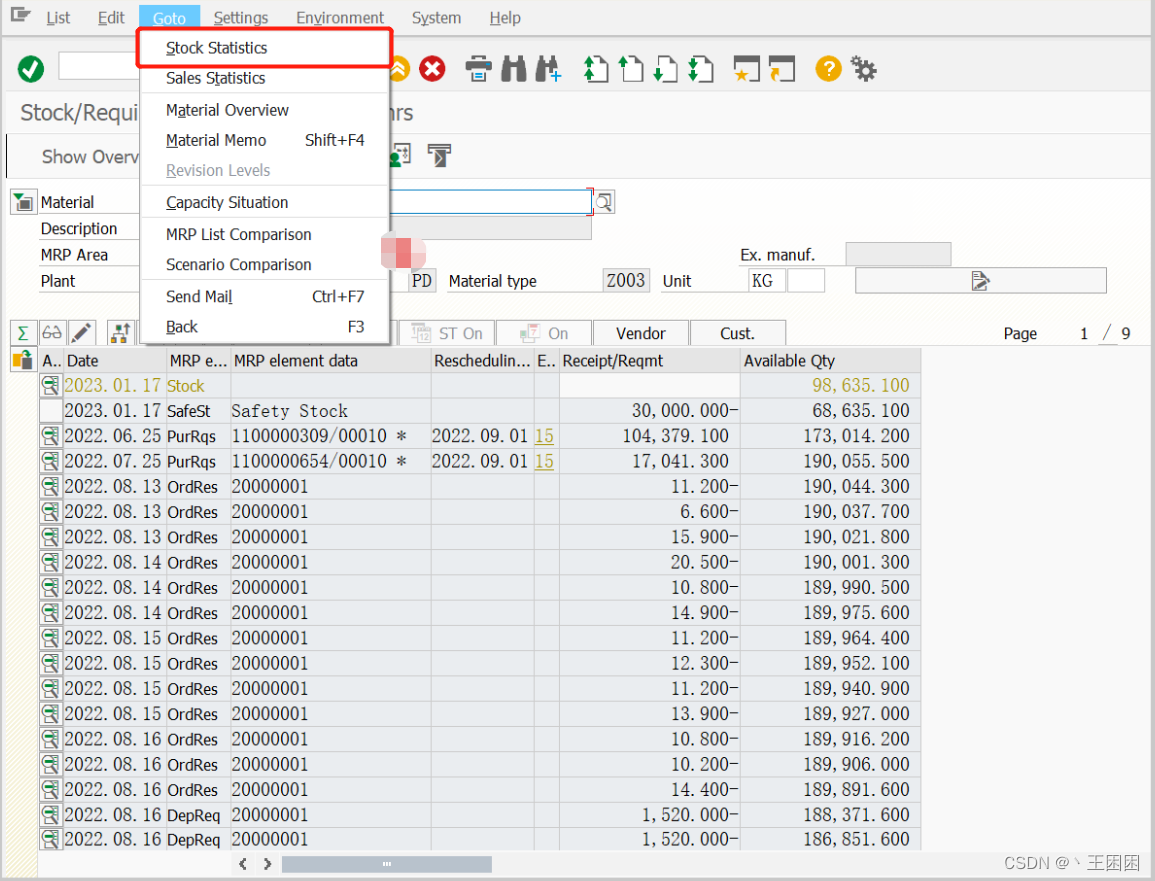Open the Print function from the toolbar

click(x=478, y=69)
